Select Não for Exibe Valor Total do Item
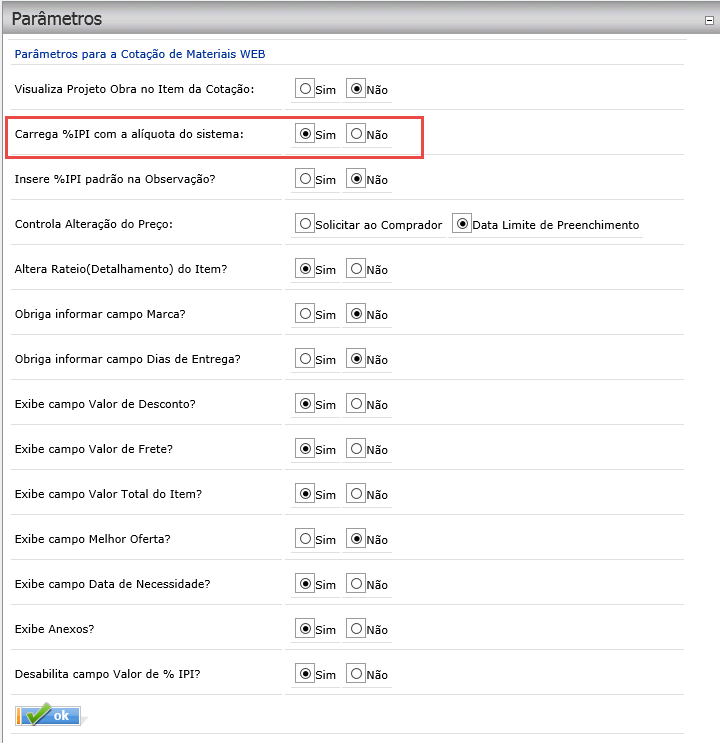Image resolution: width=720 pixels, height=743 pixels. point(356,494)
